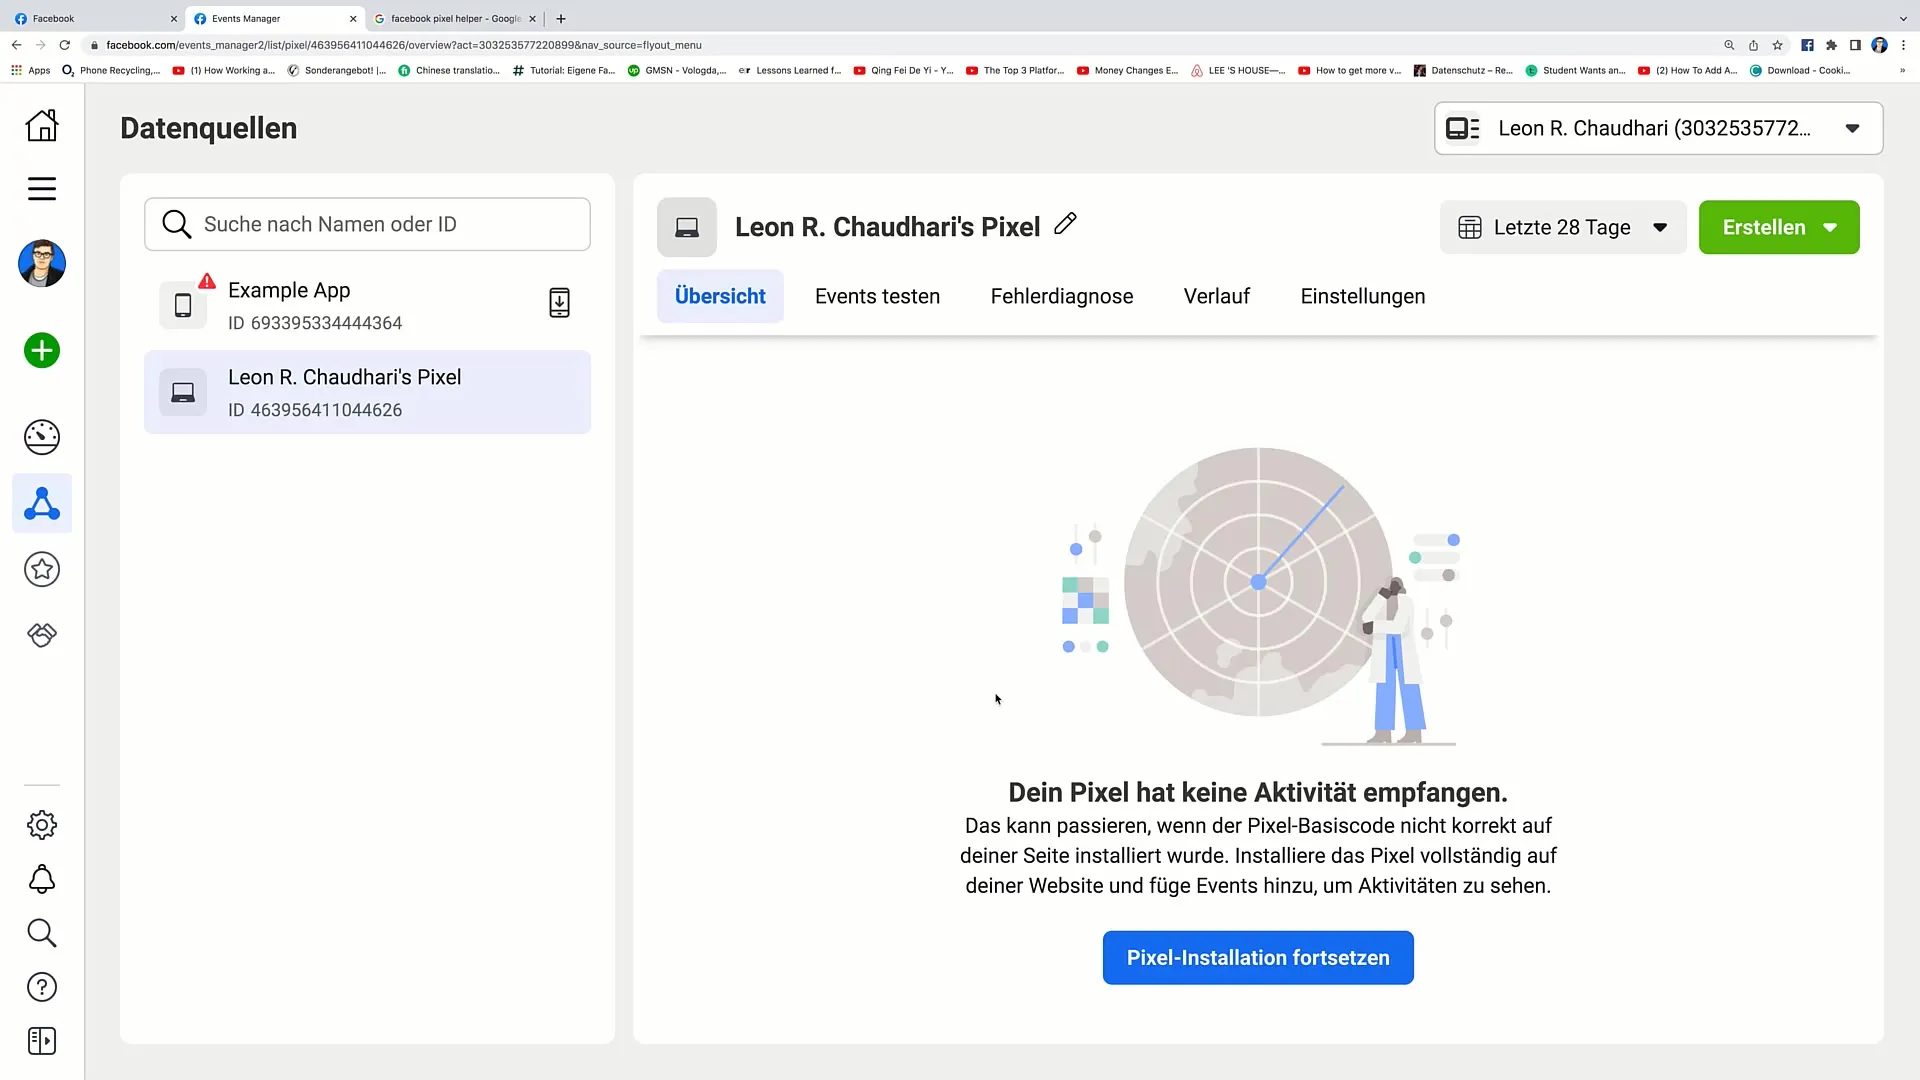
Task: Click the add new plus icon in sidebar
Action: click(42, 351)
